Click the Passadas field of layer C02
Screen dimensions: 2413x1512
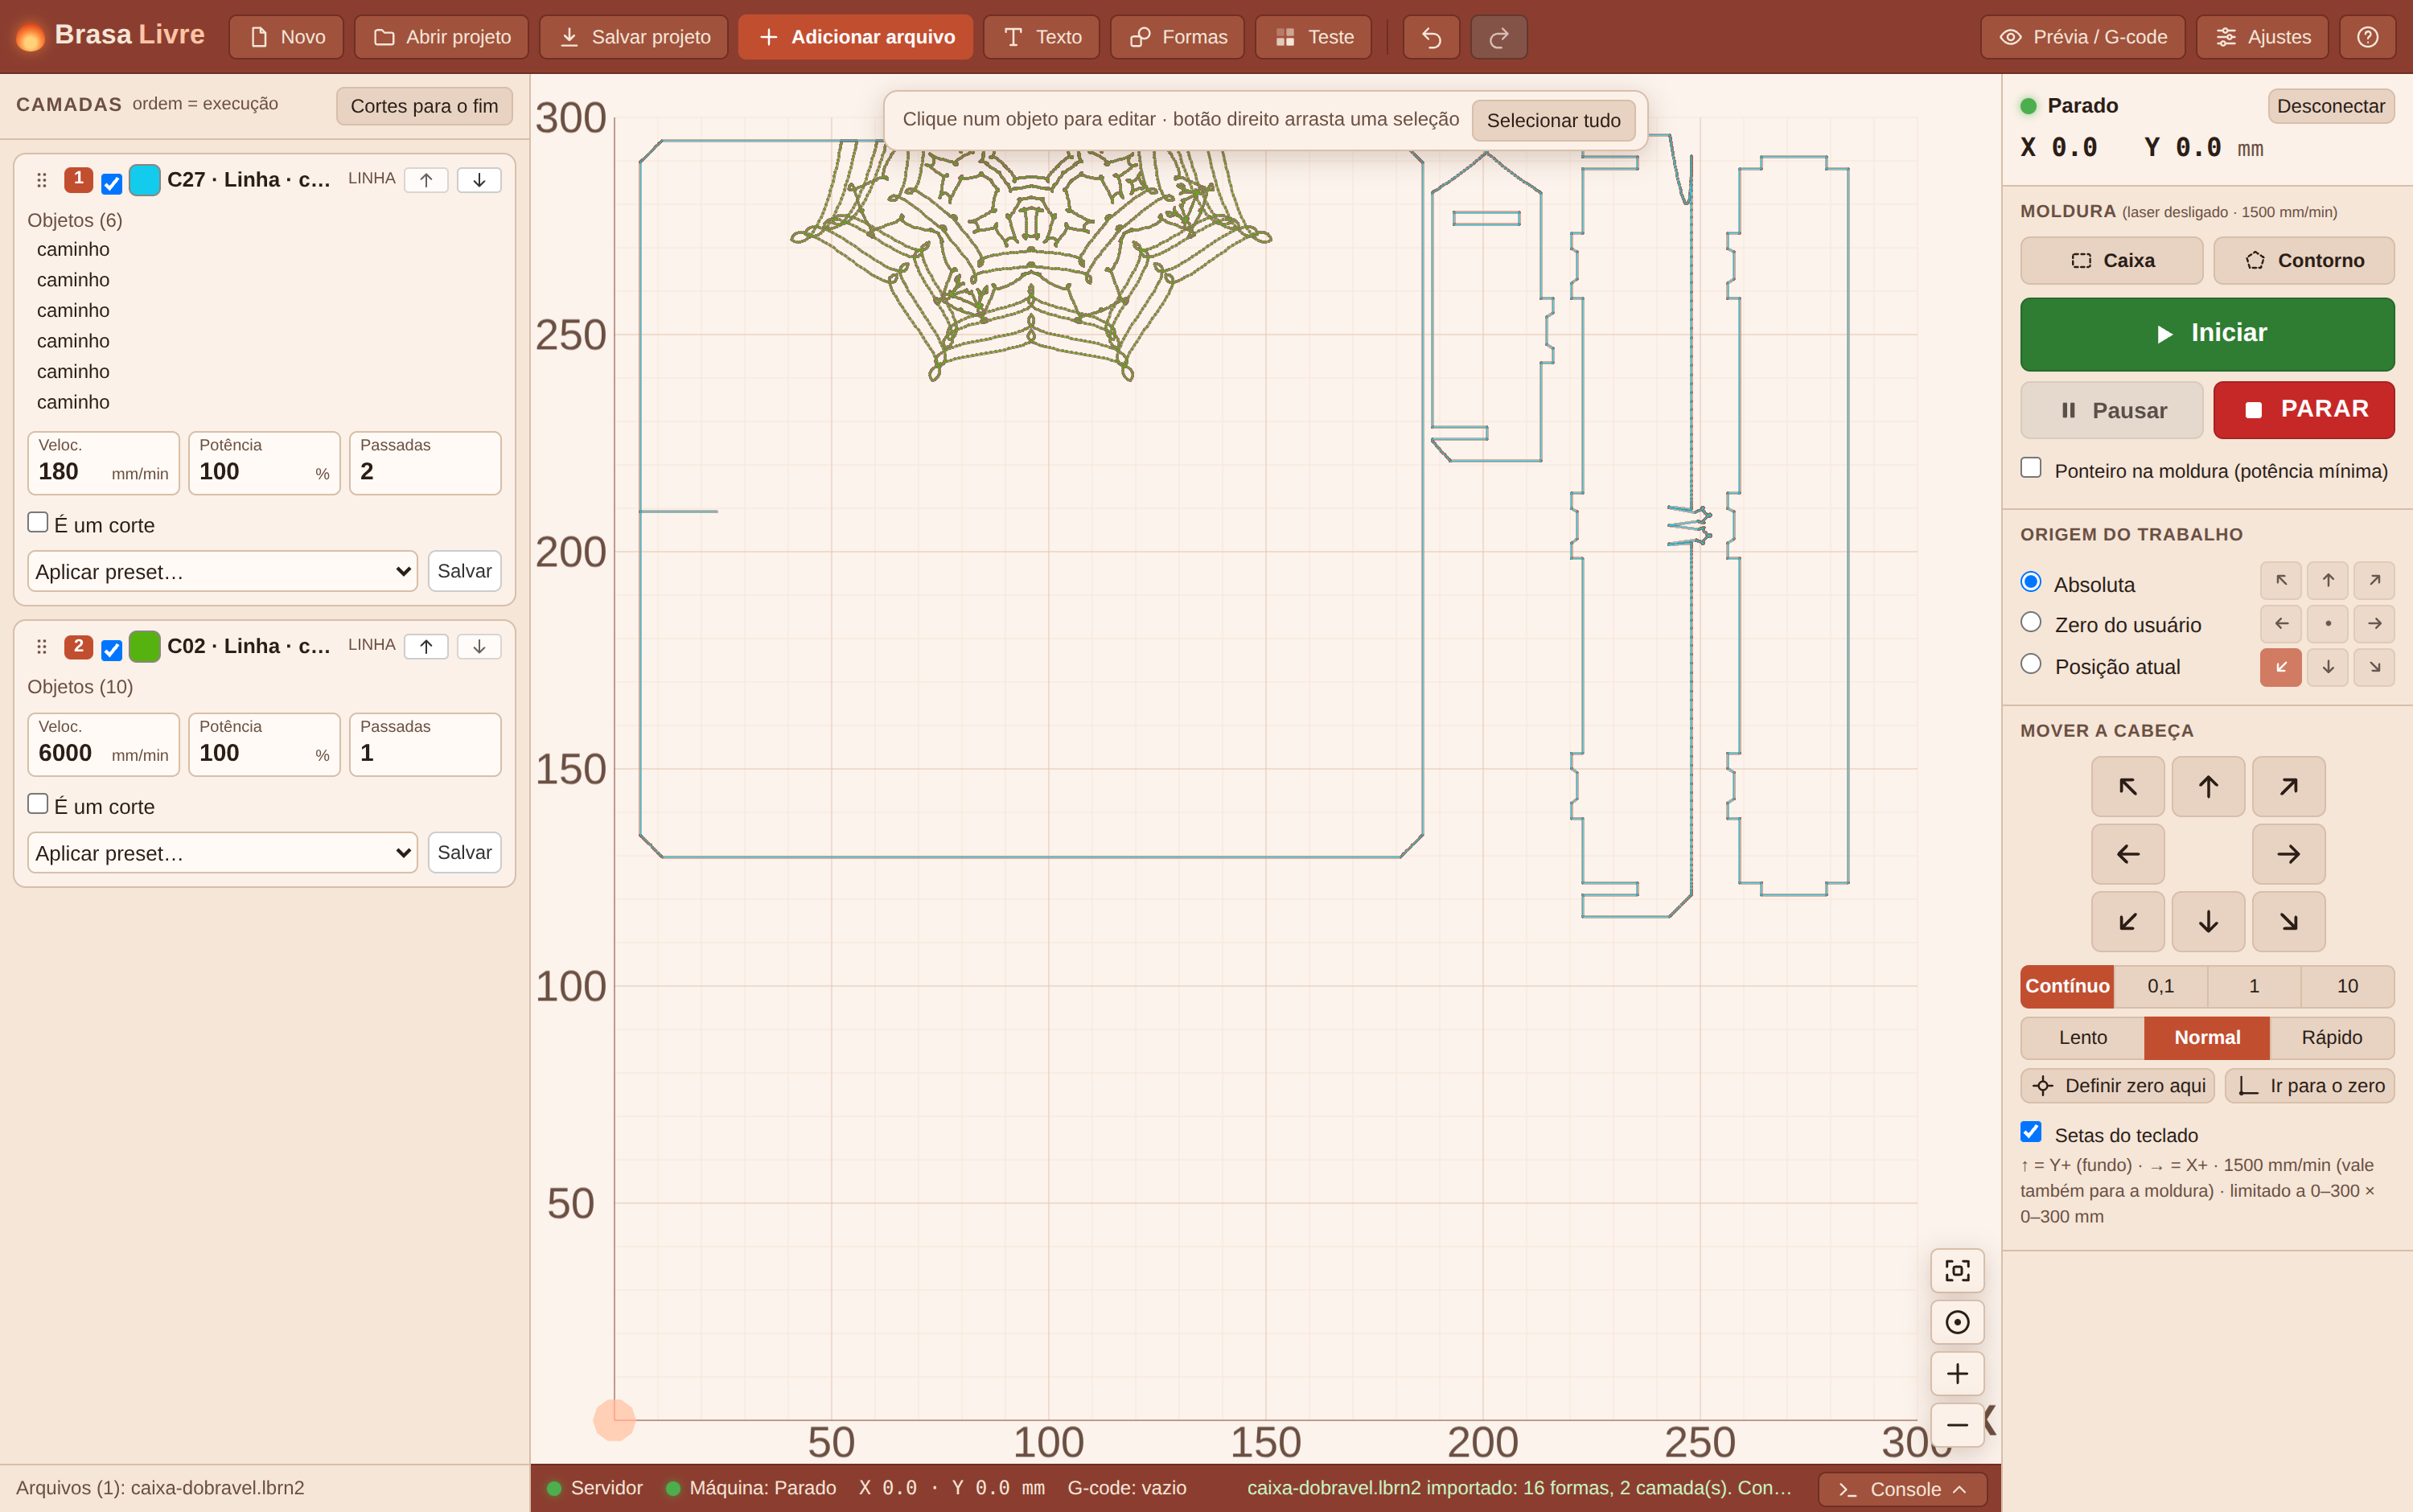(425, 744)
